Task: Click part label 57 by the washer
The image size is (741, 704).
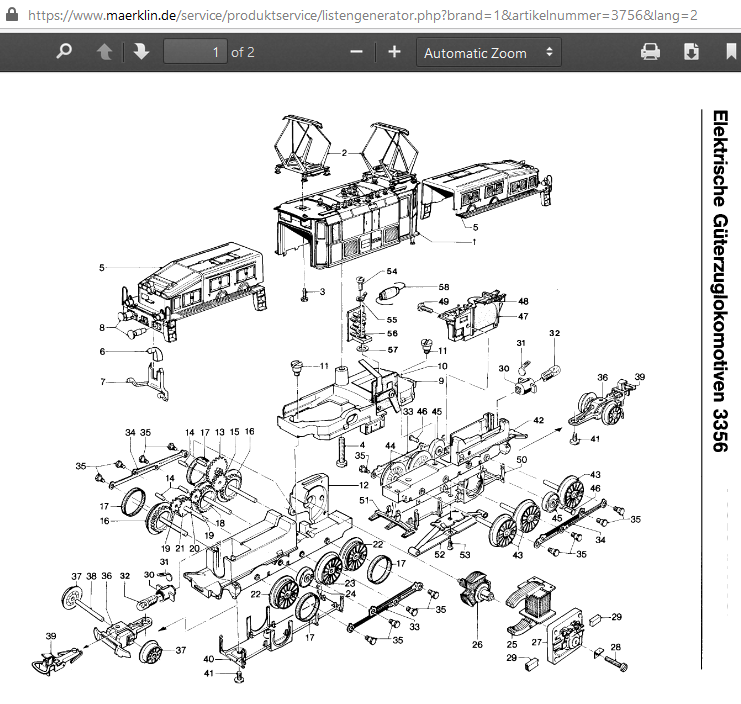Action: click(393, 350)
